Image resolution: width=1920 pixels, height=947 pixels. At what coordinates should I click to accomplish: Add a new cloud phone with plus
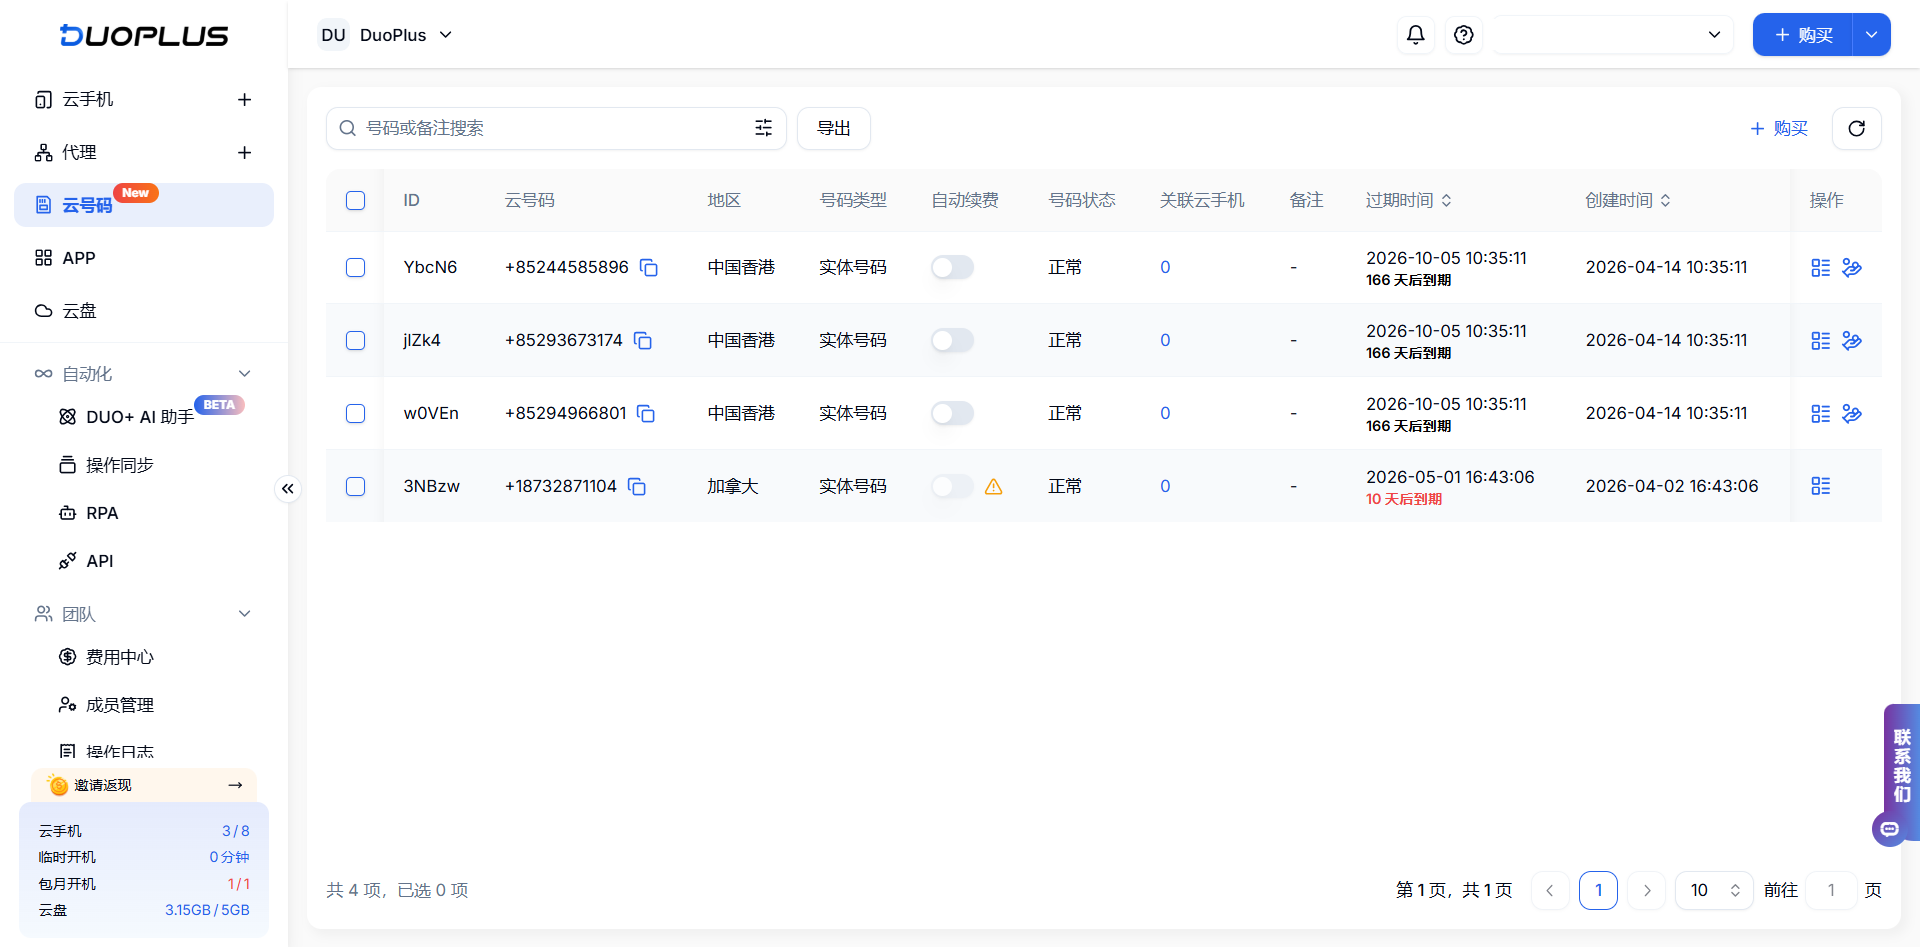click(244, 99)
